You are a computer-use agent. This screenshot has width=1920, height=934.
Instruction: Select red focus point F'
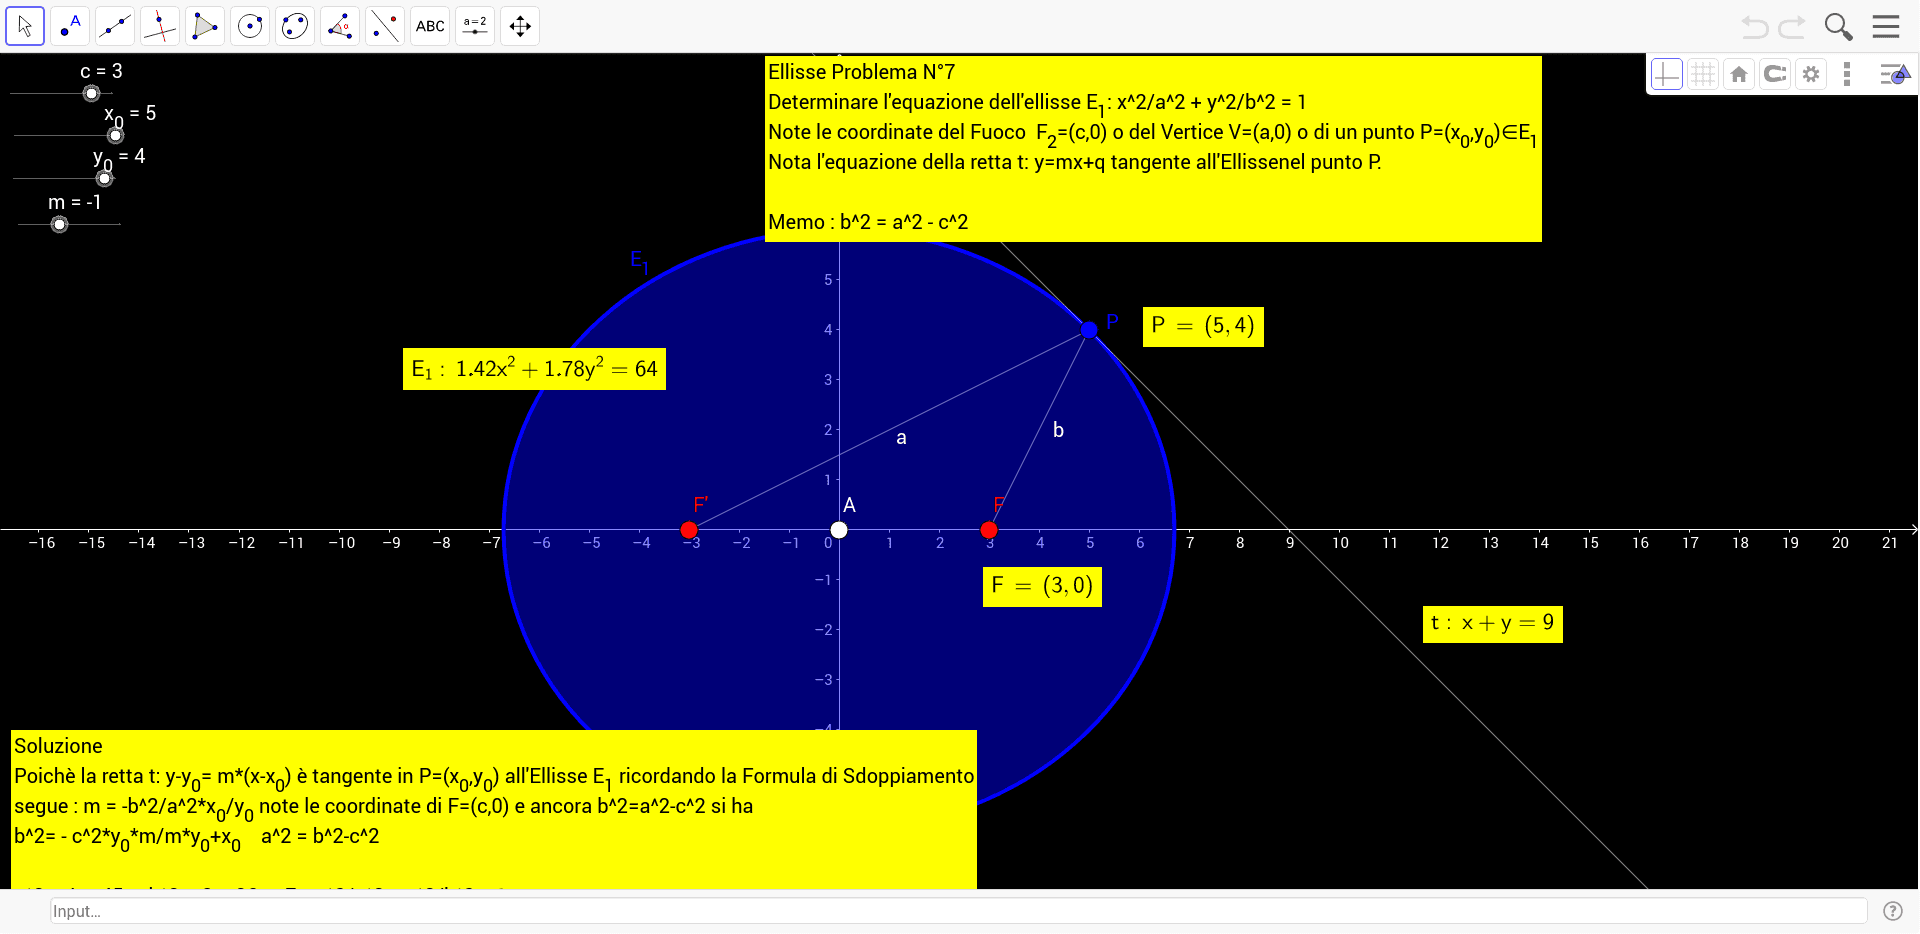point(689,530)
